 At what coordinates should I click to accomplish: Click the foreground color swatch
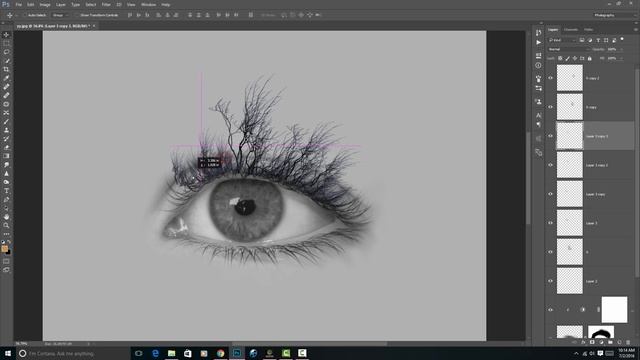4,249
